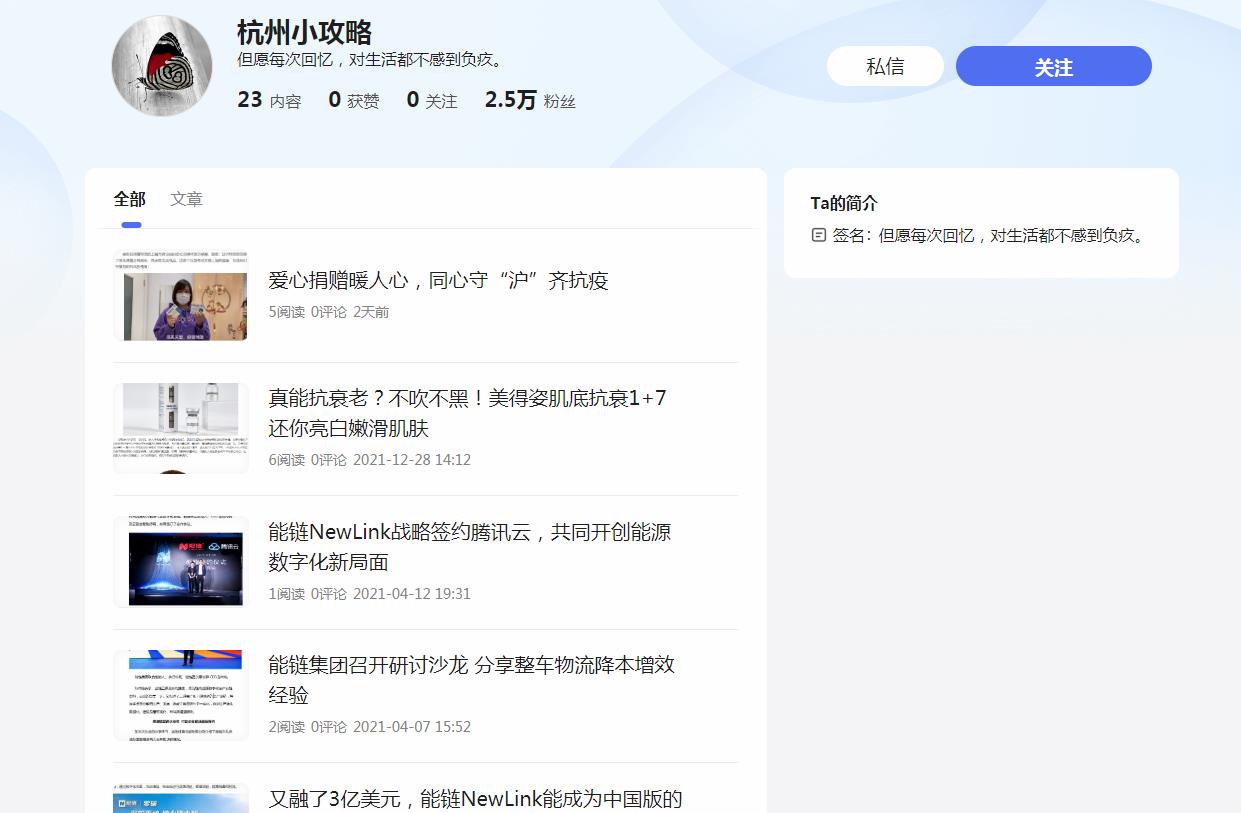Click 0评论 under the 美得姿 article
The image size is (1241, 813).
[329, 460]
